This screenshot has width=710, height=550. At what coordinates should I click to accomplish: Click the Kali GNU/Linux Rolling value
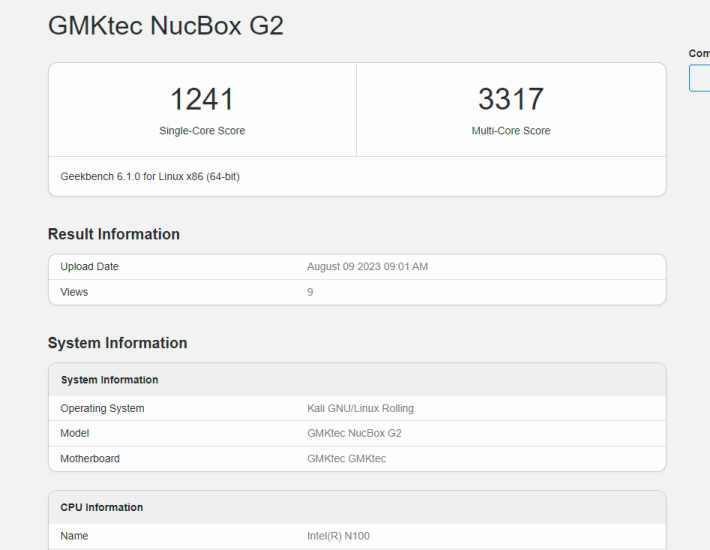pyautogui.click(x=360, y=408)
